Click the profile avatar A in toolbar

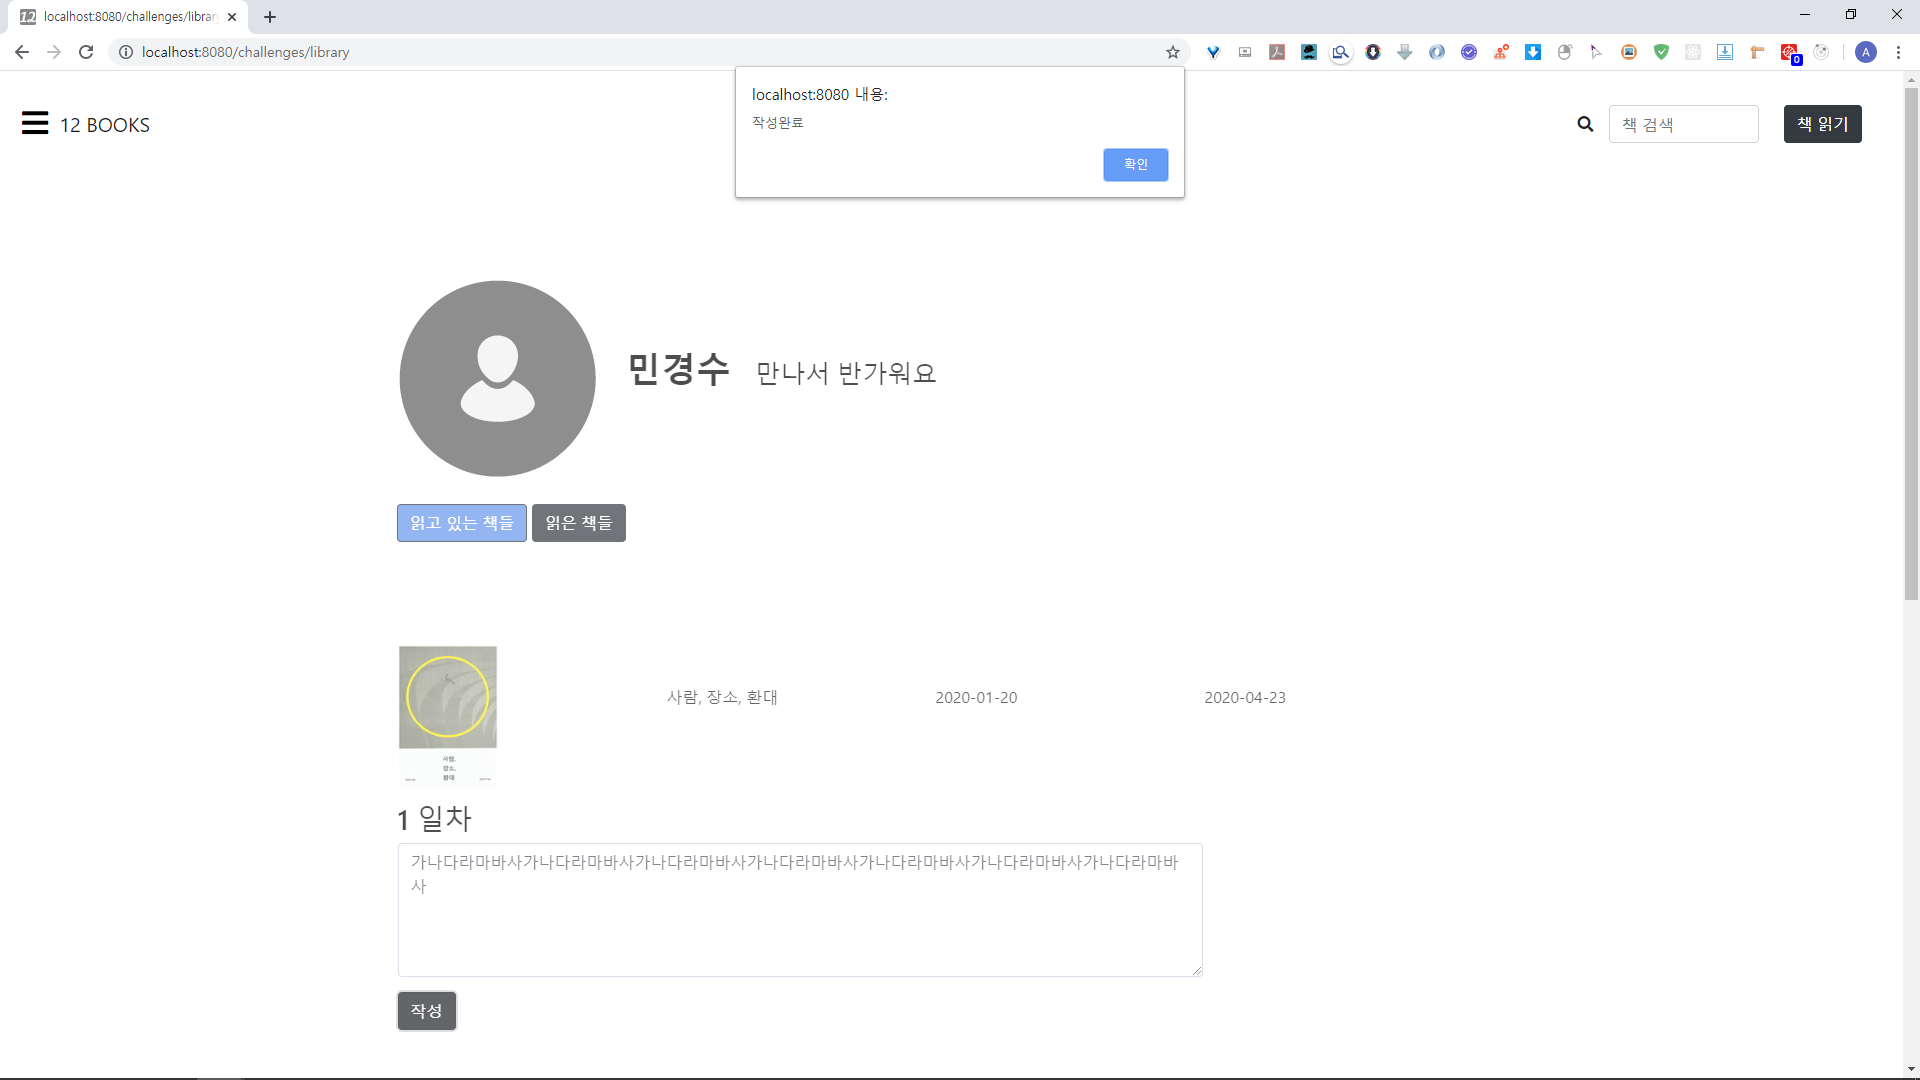[x=1865, y=52]
